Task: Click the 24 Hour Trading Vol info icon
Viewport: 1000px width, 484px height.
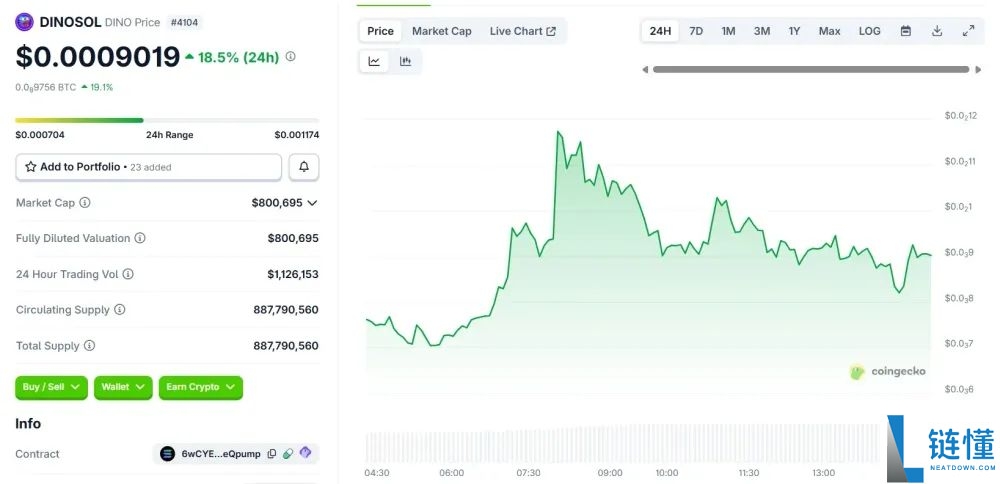Action: (x=128, y=274)
